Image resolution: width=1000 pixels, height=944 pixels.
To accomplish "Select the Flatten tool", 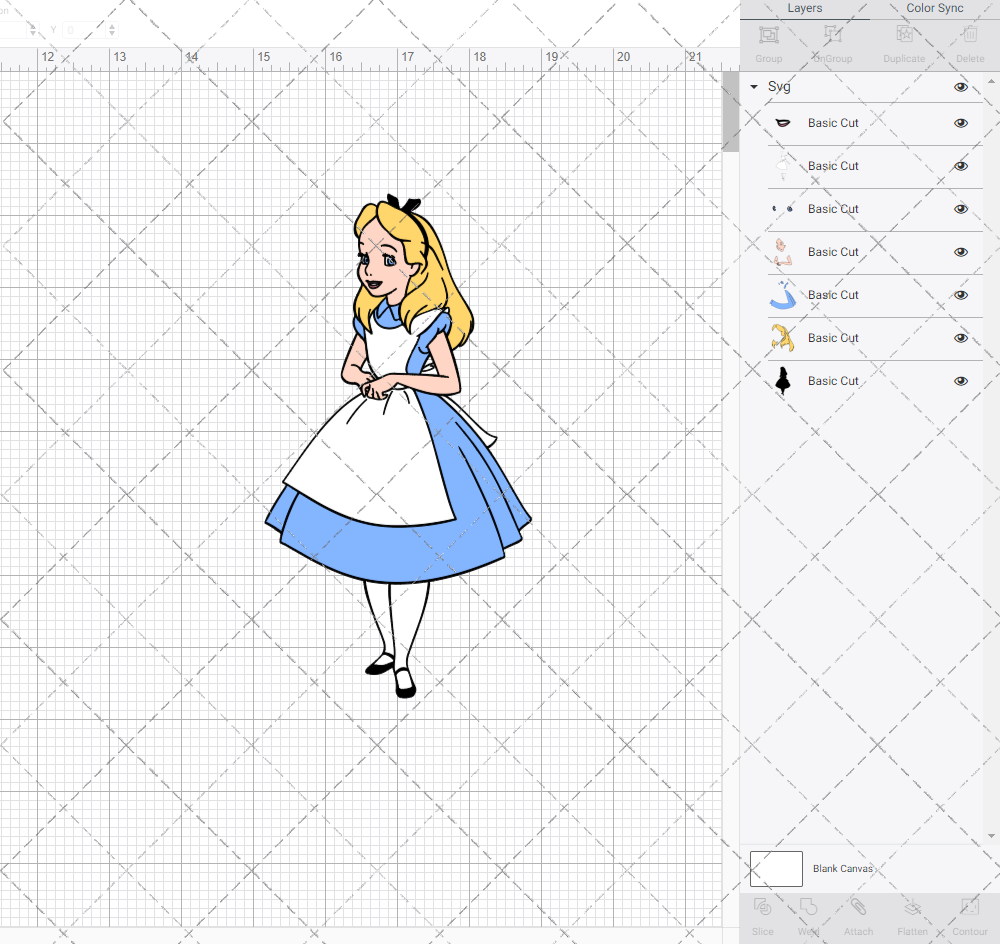I will (913, 907).
